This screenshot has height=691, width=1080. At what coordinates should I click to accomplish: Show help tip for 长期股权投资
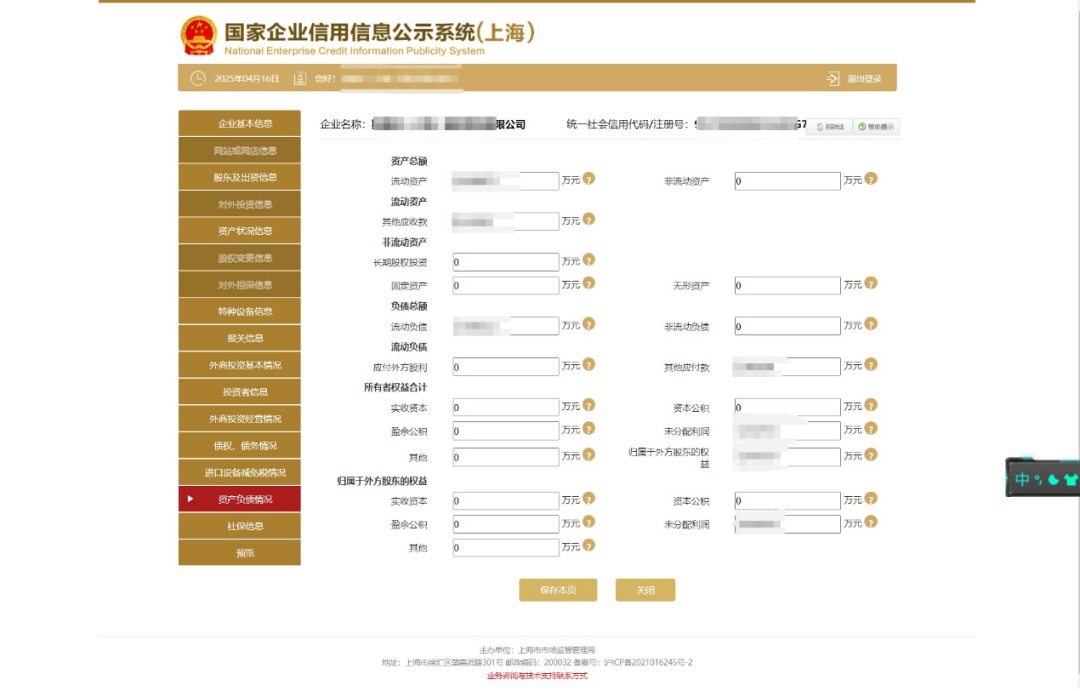click(x=588, y=260)
